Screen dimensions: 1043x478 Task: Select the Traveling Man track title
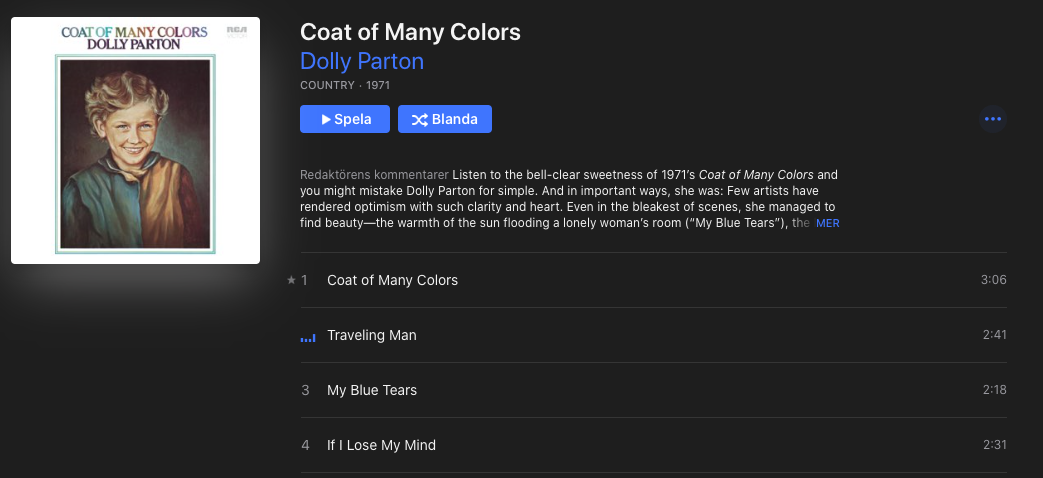point(372,335)
